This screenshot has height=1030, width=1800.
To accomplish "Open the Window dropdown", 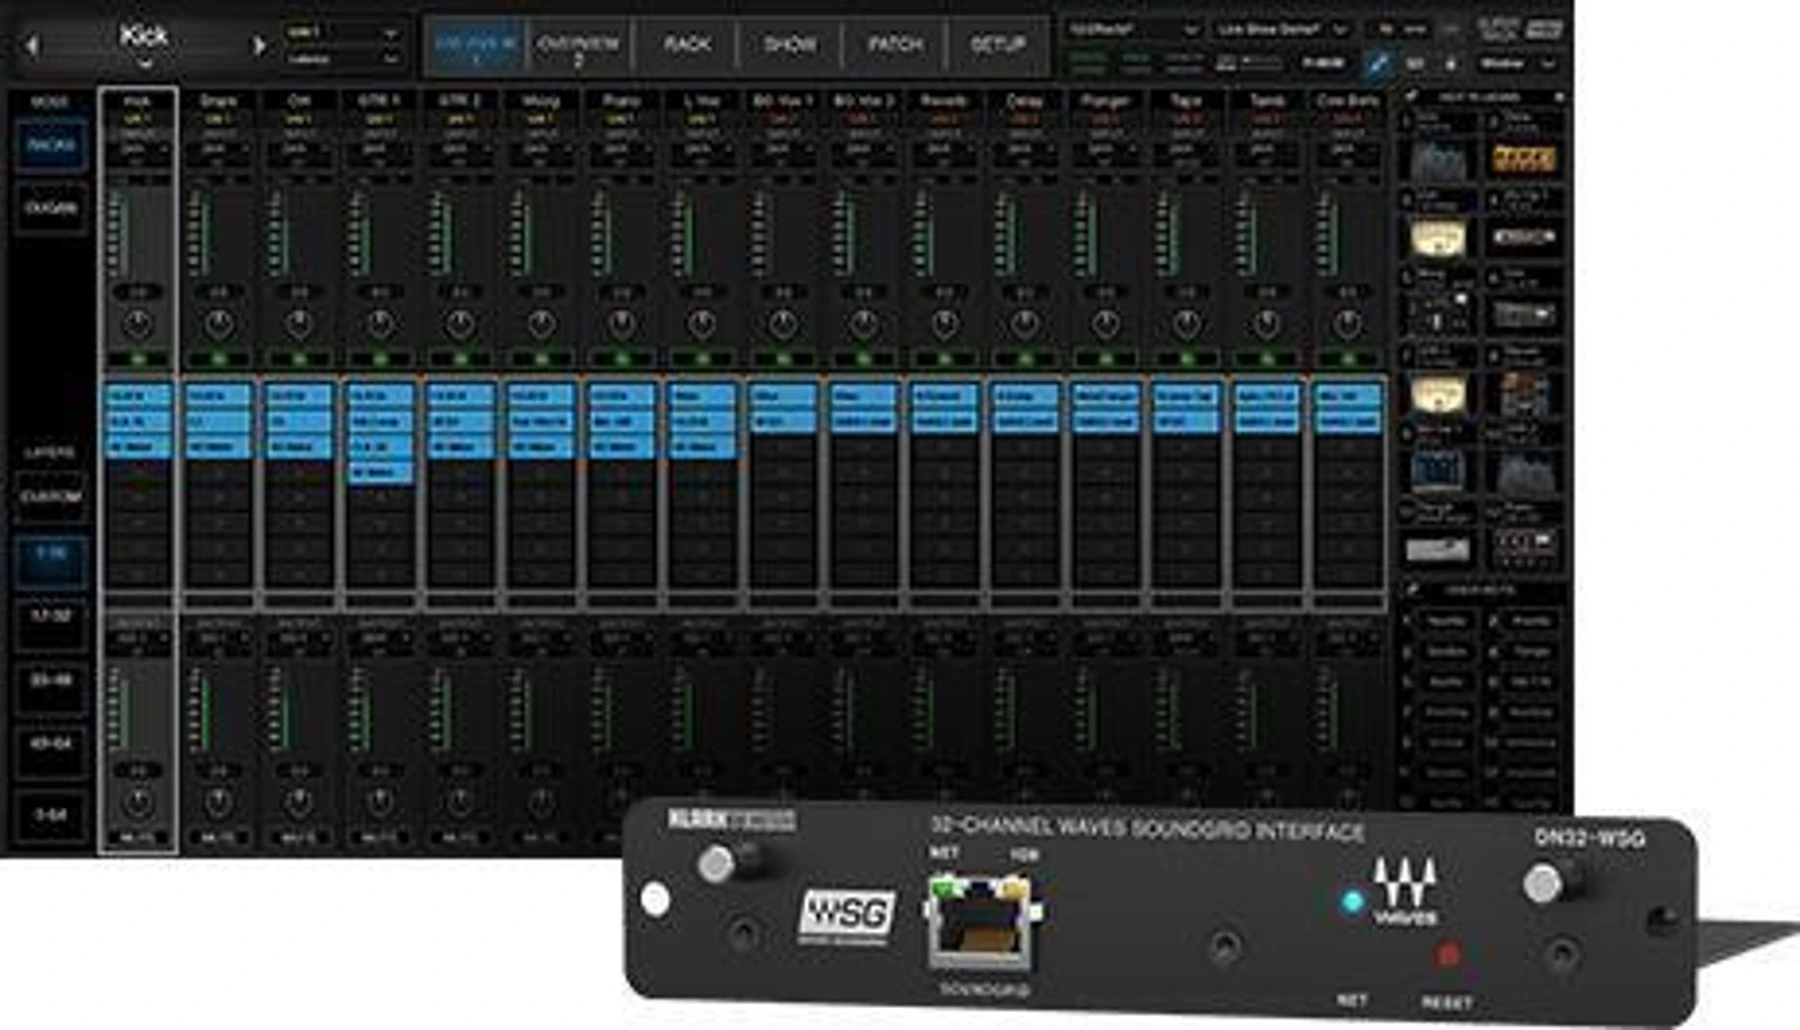I will click(x=1517, y=63).
